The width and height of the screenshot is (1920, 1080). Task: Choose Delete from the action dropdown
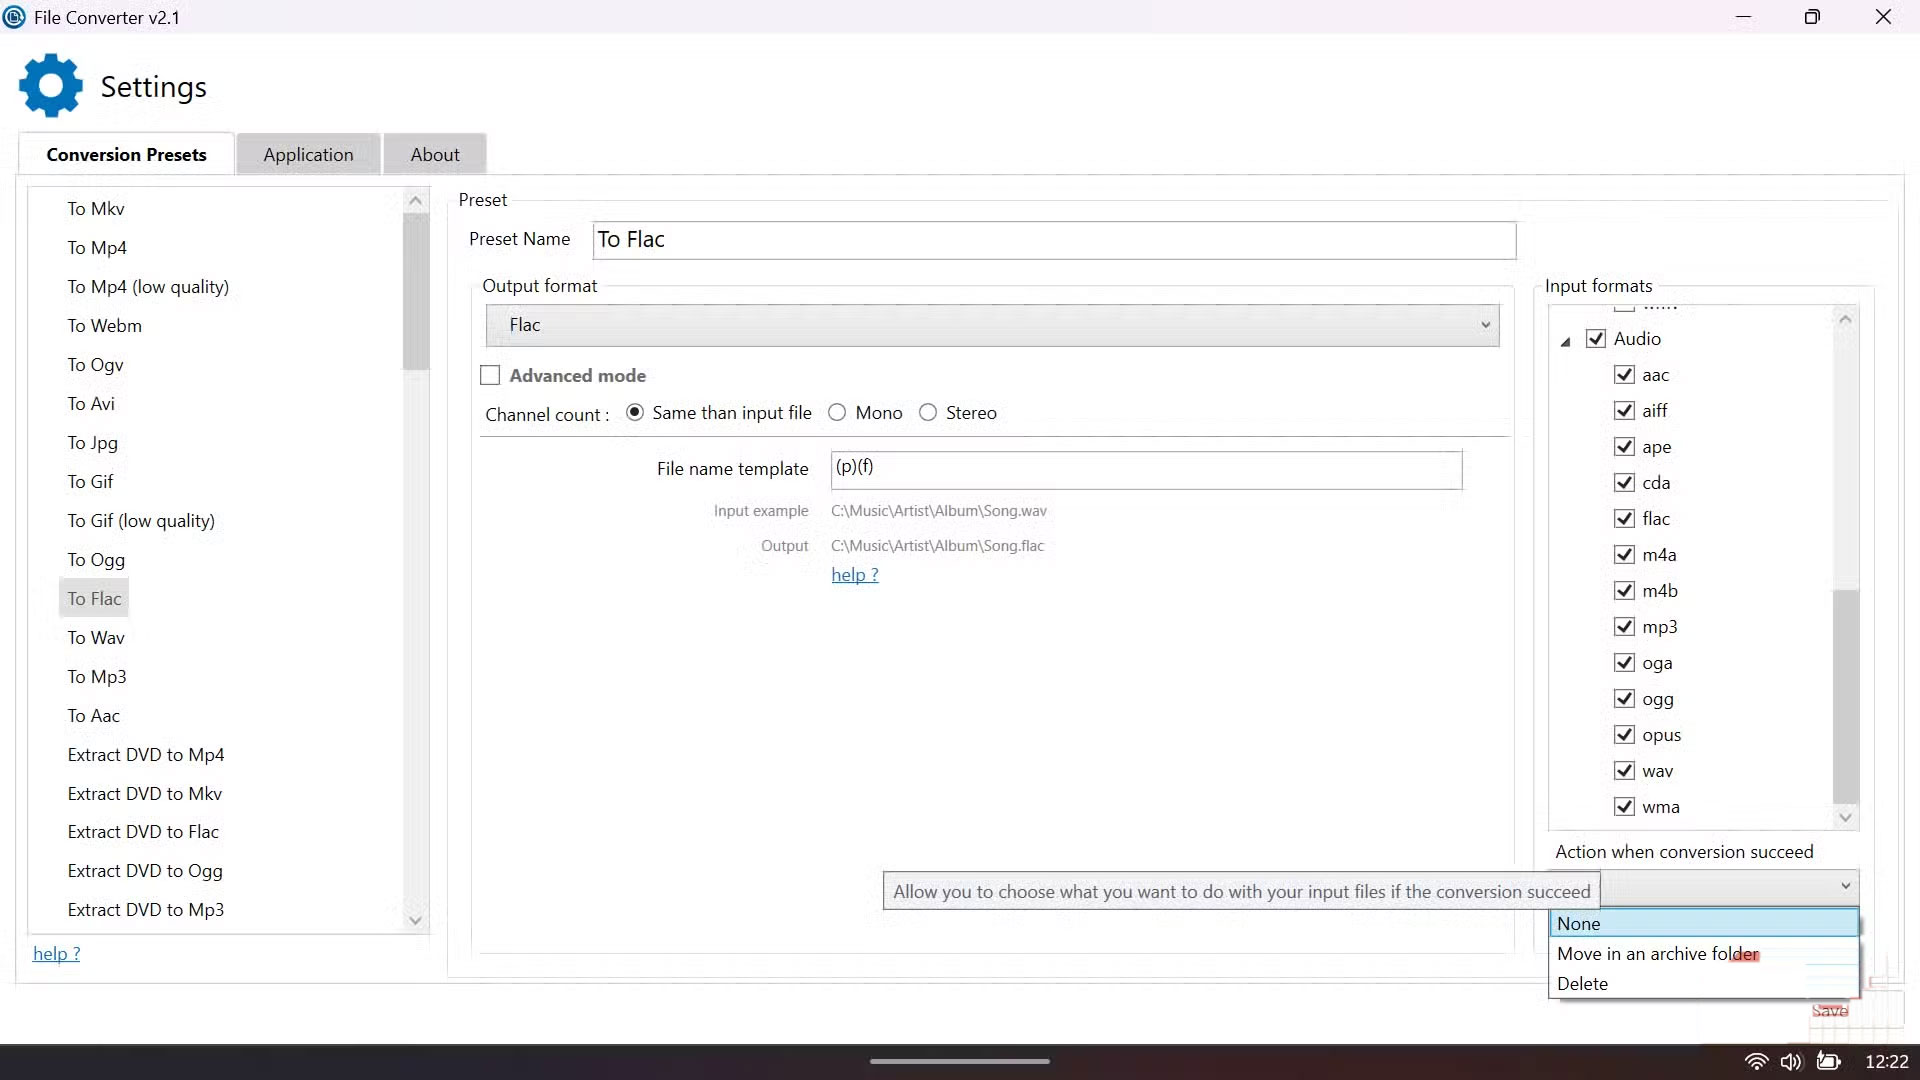(x=1582, y=984)
